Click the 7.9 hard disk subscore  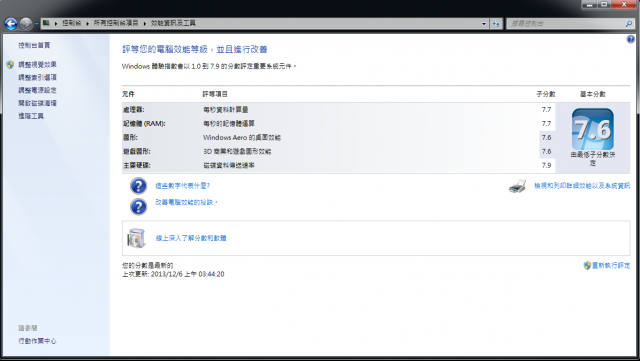pyautogui.click(x=547, y=165)
